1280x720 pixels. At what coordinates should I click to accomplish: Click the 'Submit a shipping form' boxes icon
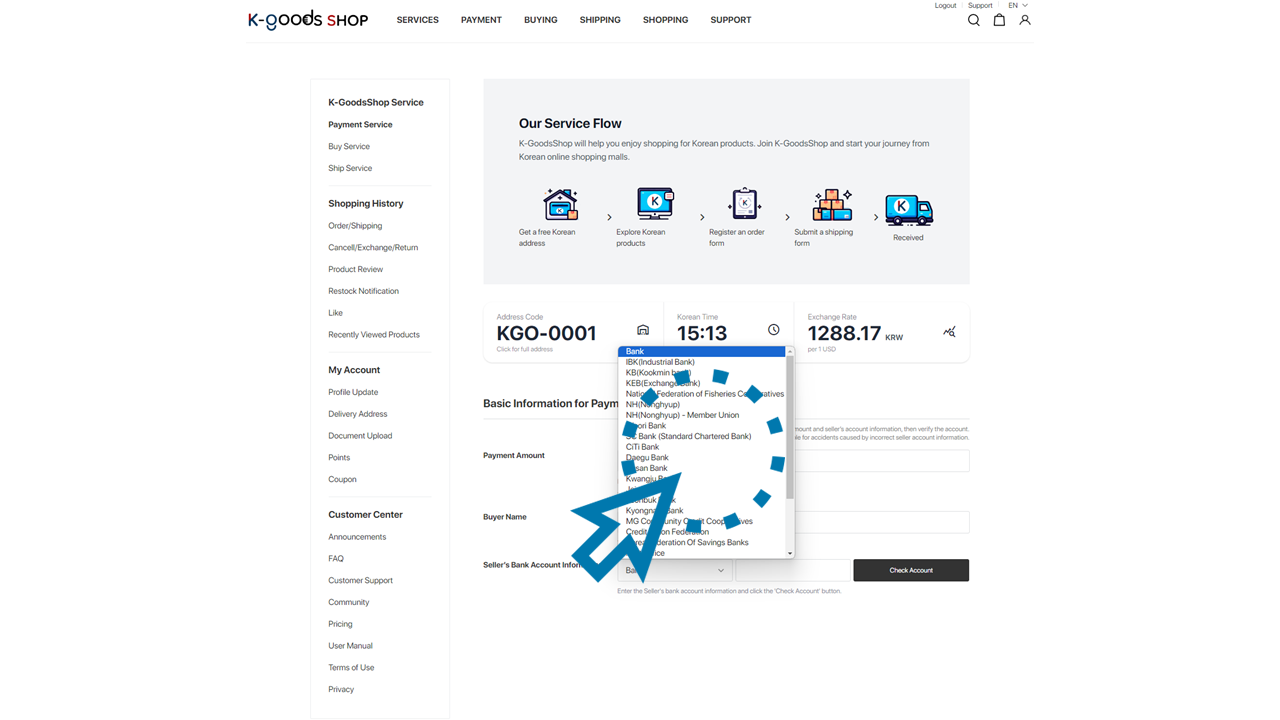tap(832, 204)
